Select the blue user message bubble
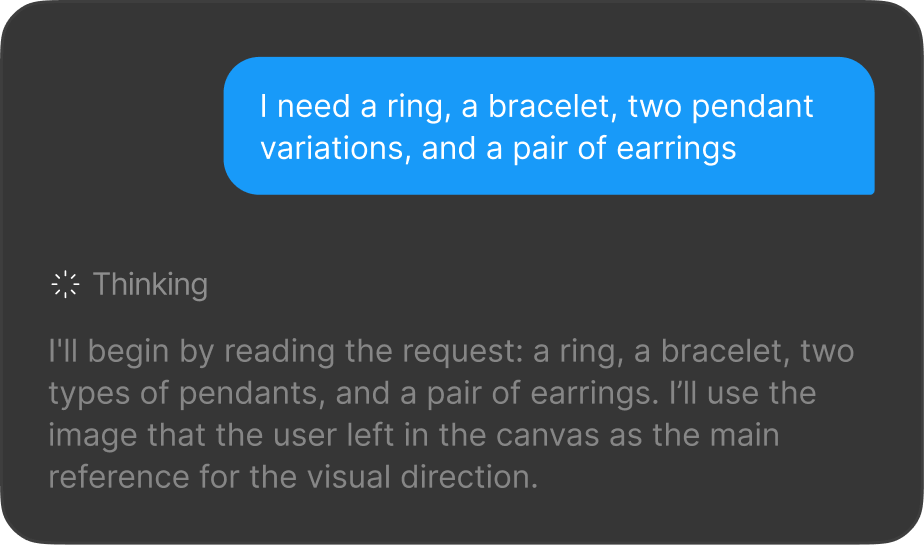 [549, 125]
